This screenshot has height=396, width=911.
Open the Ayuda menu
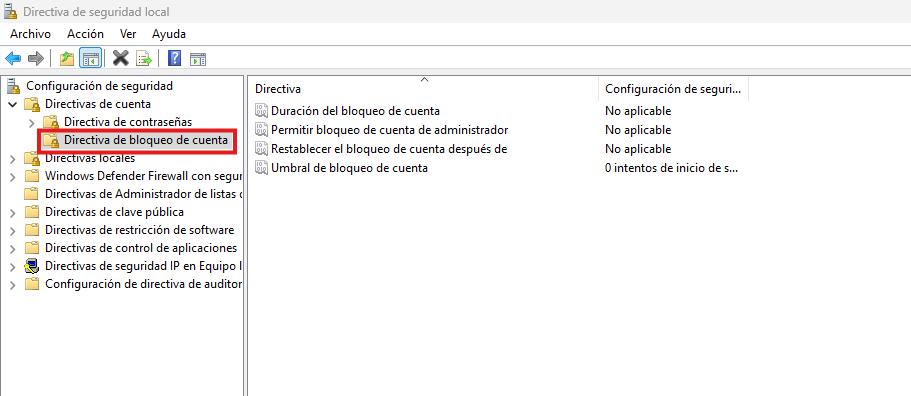(169, 34)
